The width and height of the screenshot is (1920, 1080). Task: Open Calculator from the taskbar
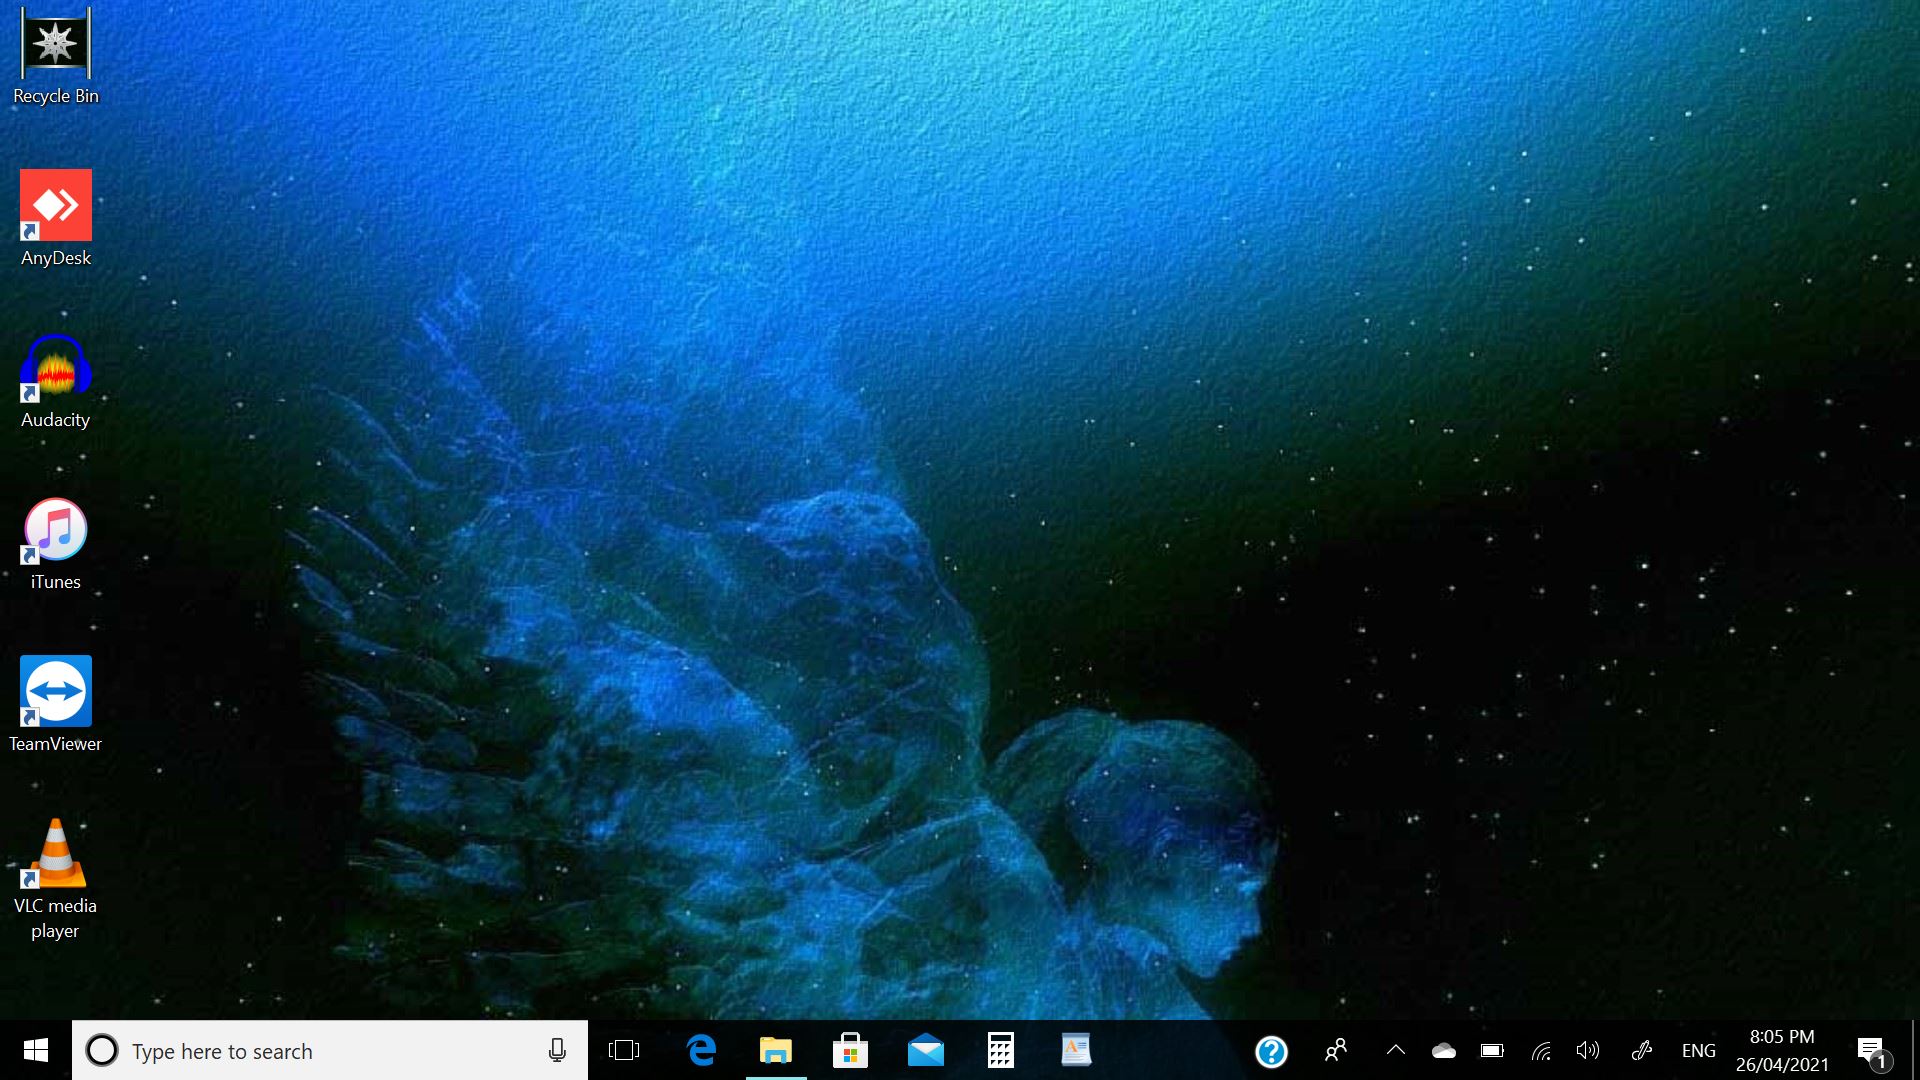(x=1001, y=1051)
